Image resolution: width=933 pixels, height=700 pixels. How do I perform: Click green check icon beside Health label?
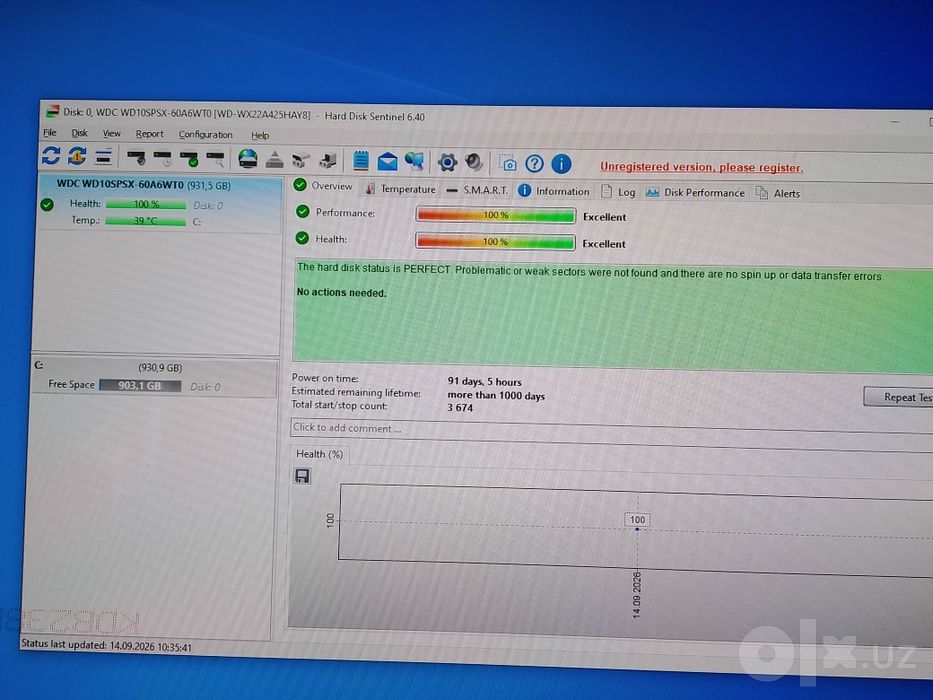click(302, 238)
